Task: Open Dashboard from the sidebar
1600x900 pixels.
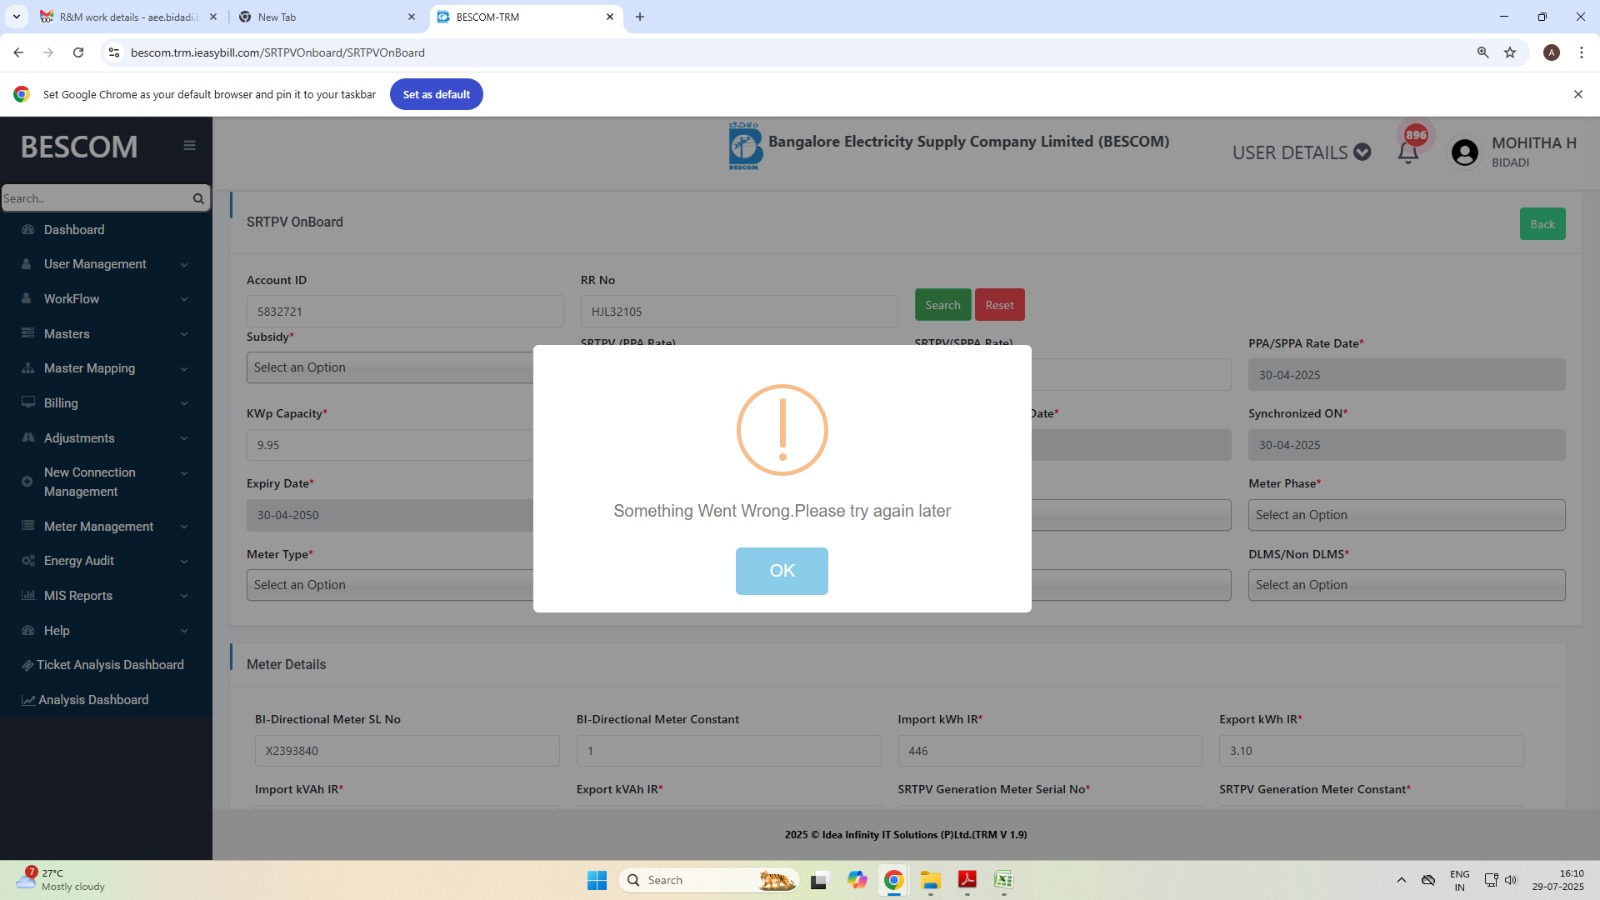Action: coord(74,230)
